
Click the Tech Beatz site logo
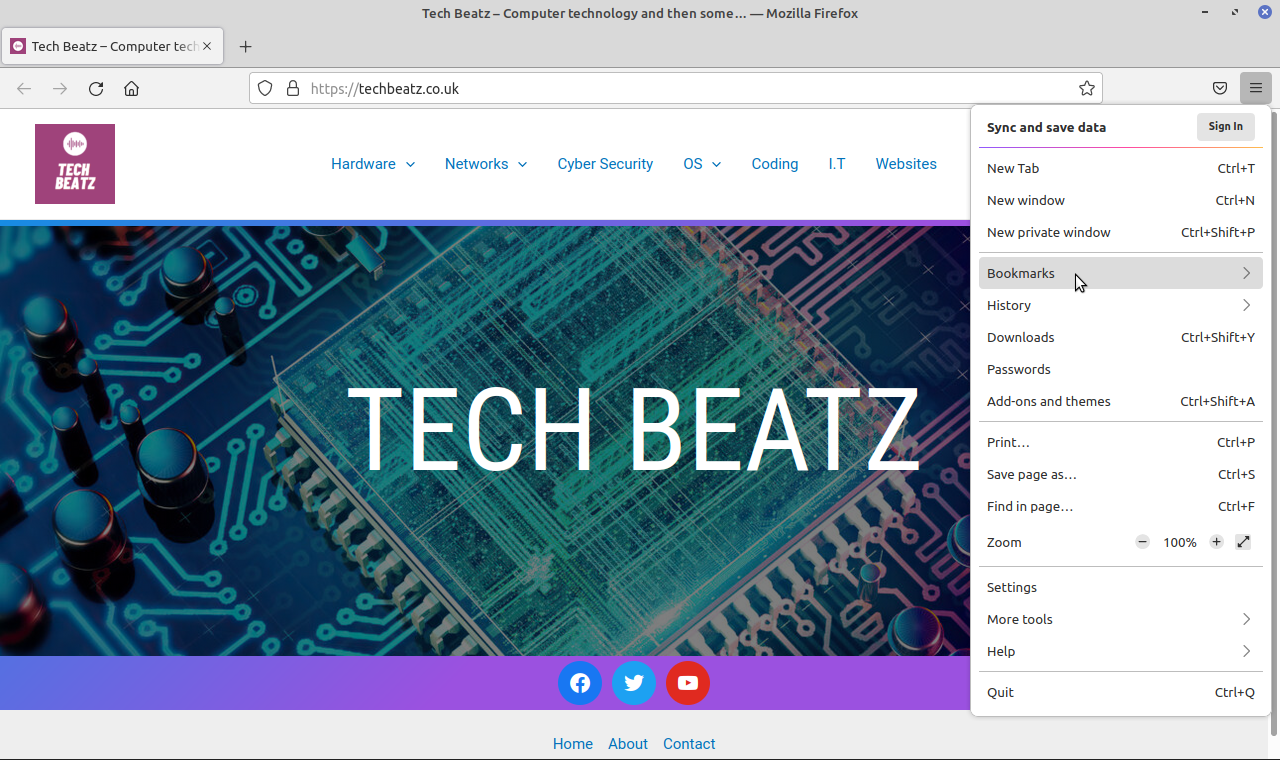pos(74,163)
